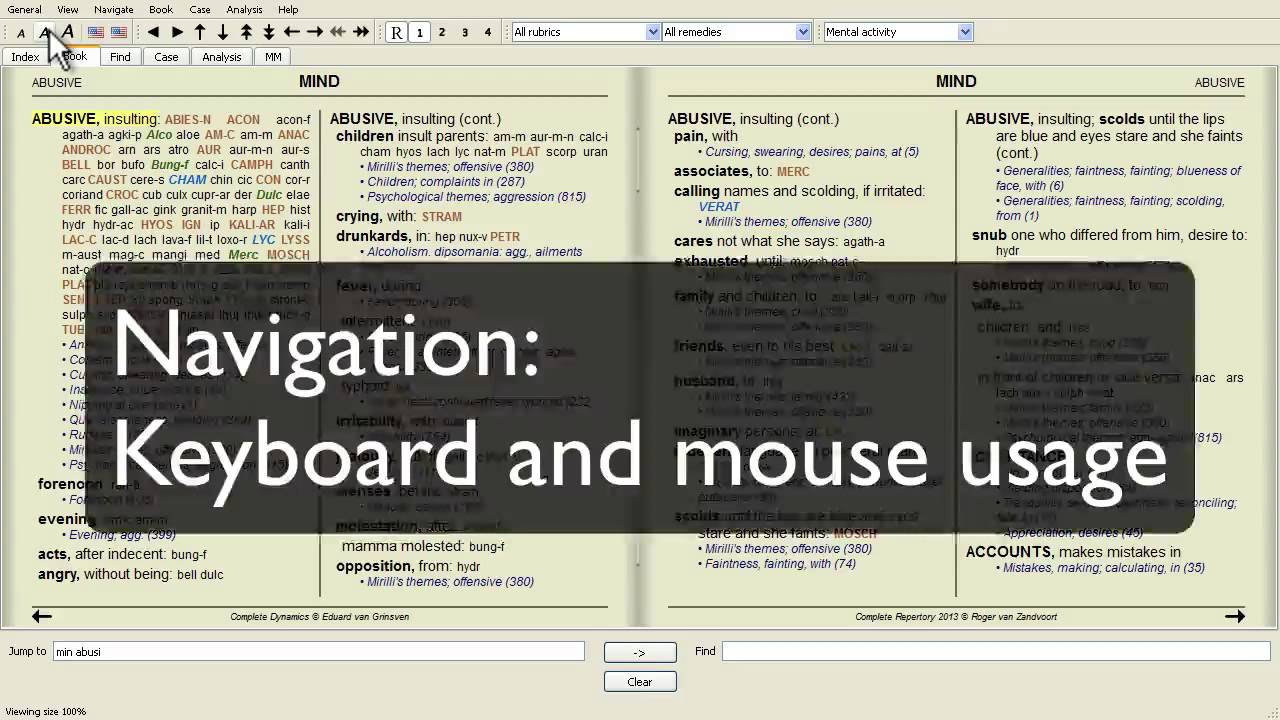1280x720 pixels.
Task: Toggle remedy grade 2 filter
Action: [x=442, y=33]
